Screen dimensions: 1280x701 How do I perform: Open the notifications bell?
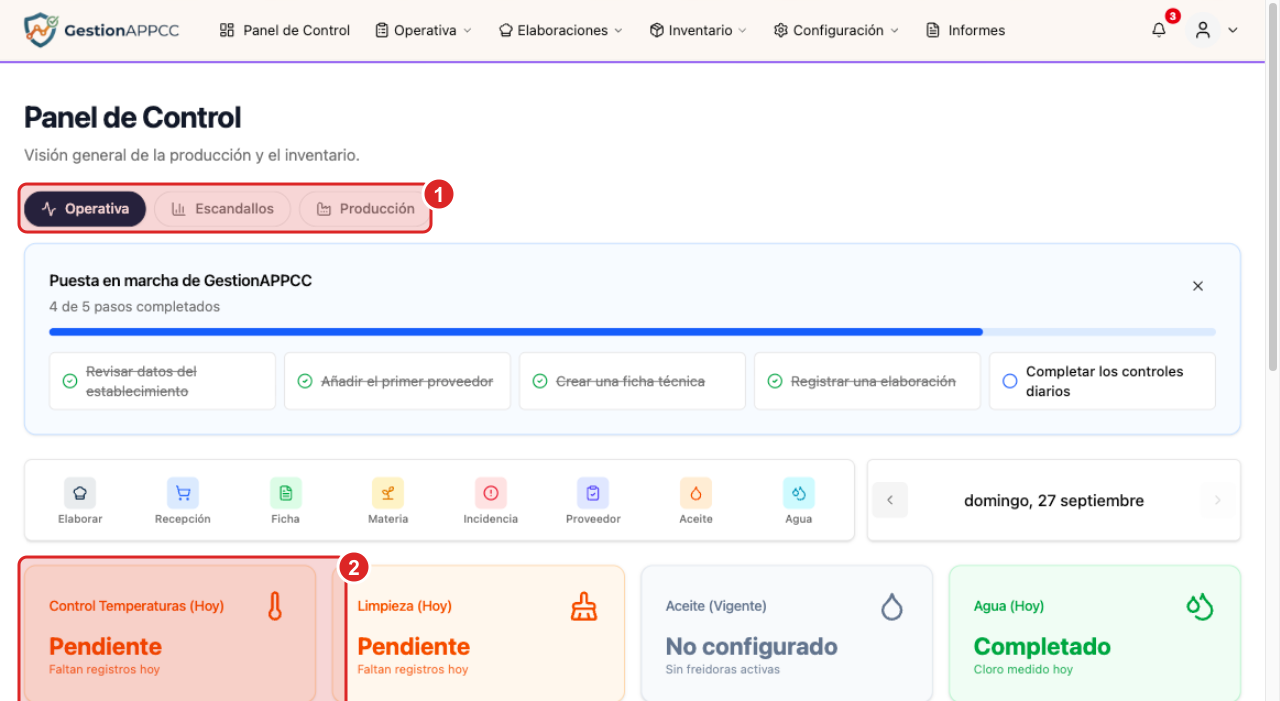coord(1159,30)
